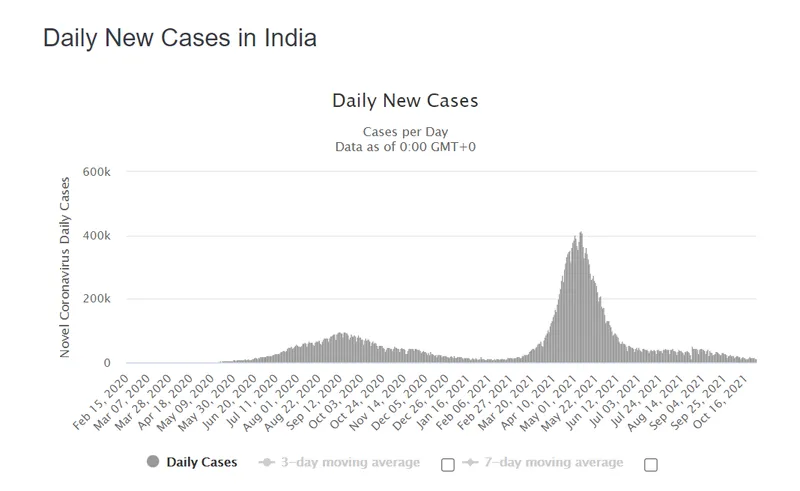Click the Daily New Cases in India heading
800x491 pixels.
180,40
